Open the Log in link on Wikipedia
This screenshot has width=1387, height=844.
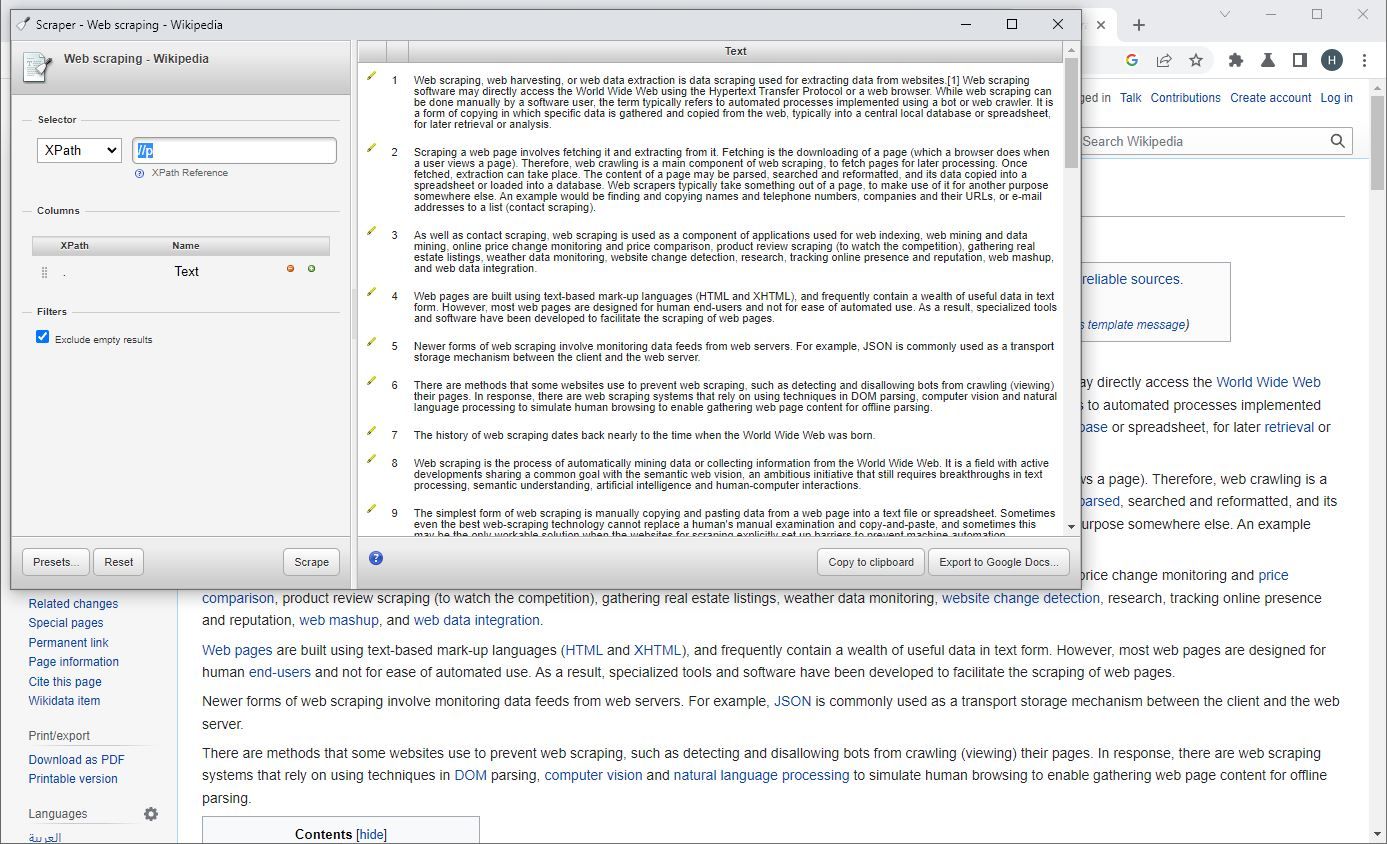[1337, 98]
